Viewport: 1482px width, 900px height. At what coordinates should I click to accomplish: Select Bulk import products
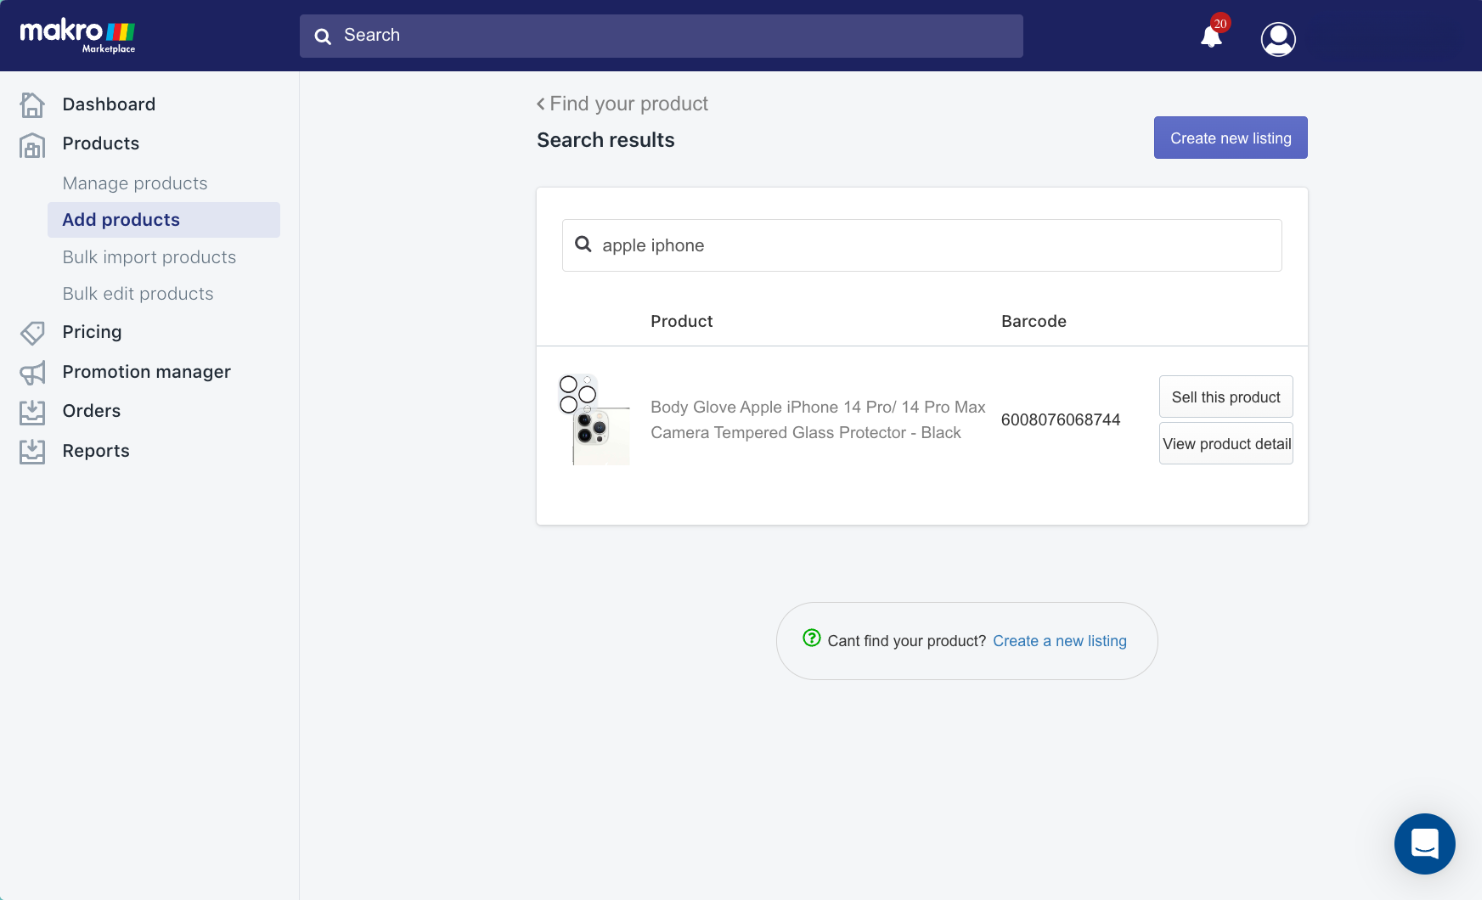pyautogui.click(x=149, y=257)
